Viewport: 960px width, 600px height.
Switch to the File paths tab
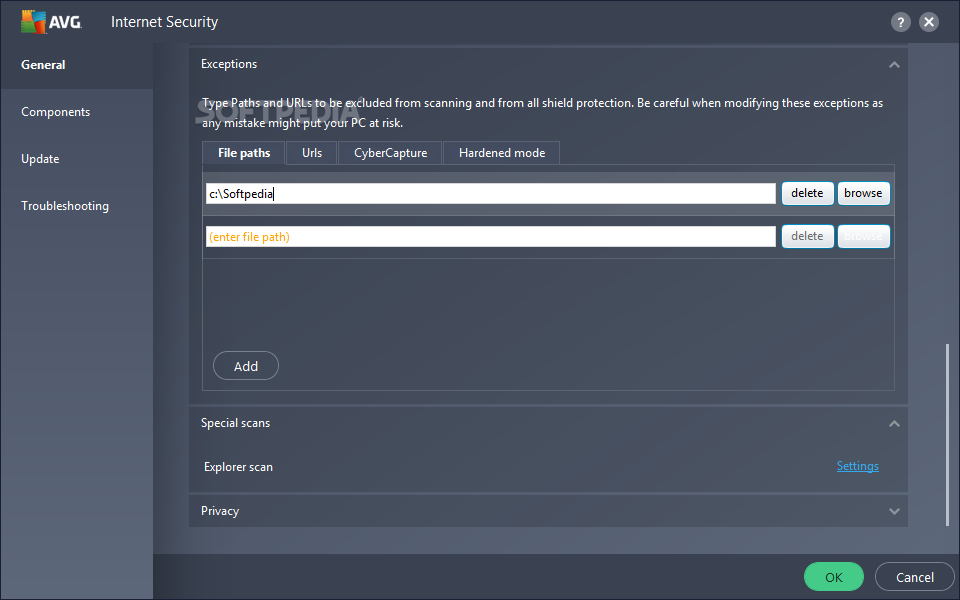click(x=244, y=153)
